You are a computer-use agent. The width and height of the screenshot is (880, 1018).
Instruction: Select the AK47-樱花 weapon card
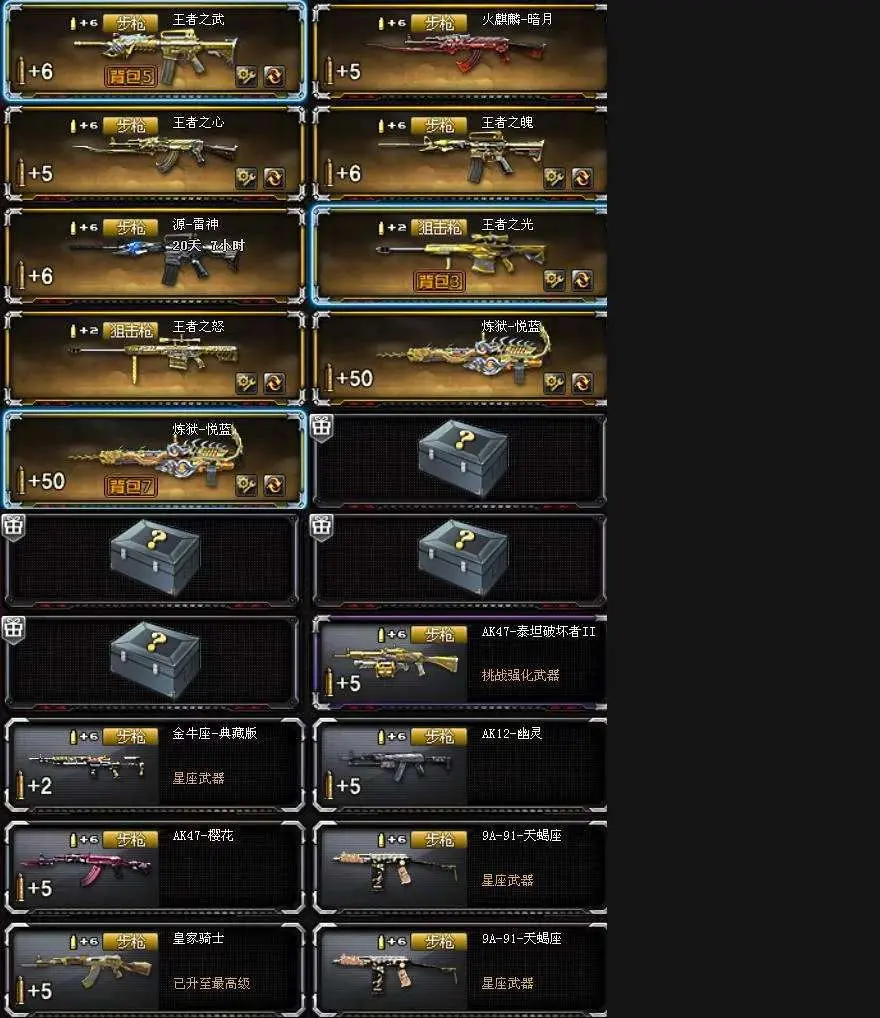(155, 868)
